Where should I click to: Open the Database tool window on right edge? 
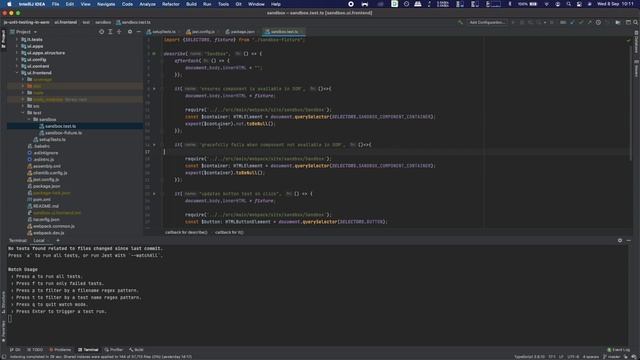click(x=636, y=41)
